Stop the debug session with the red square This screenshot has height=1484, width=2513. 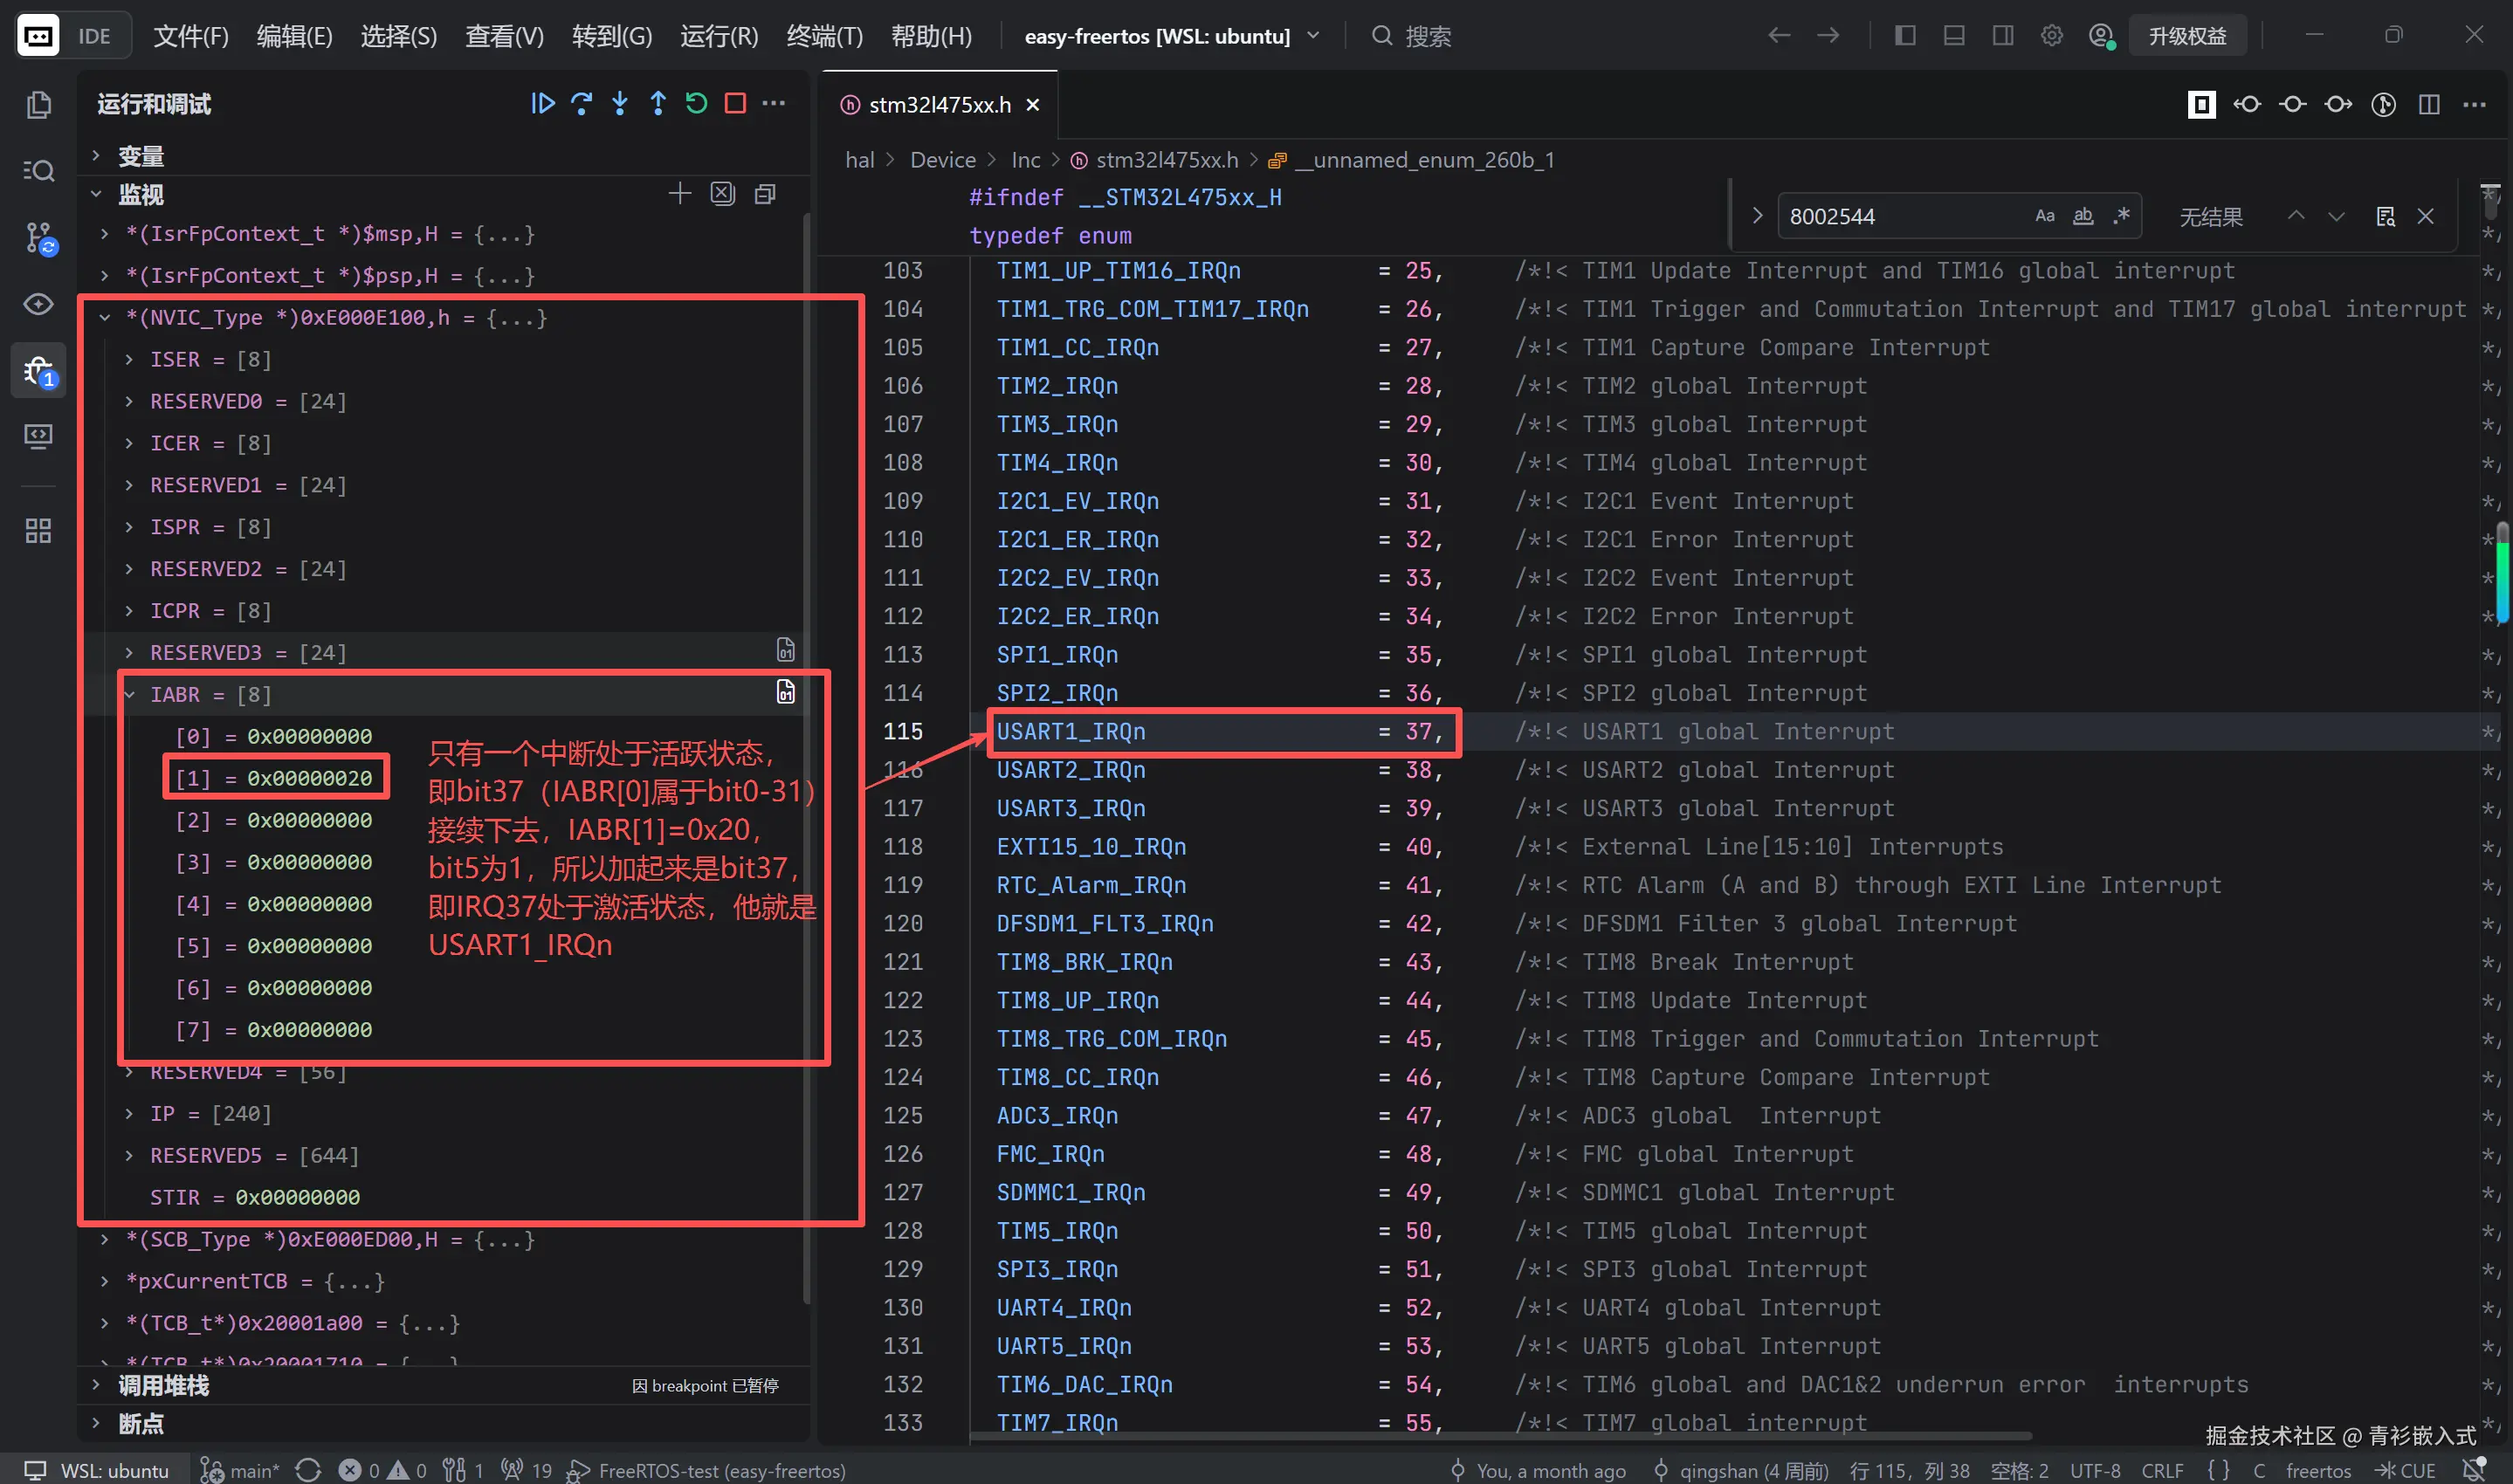(735, 104)
